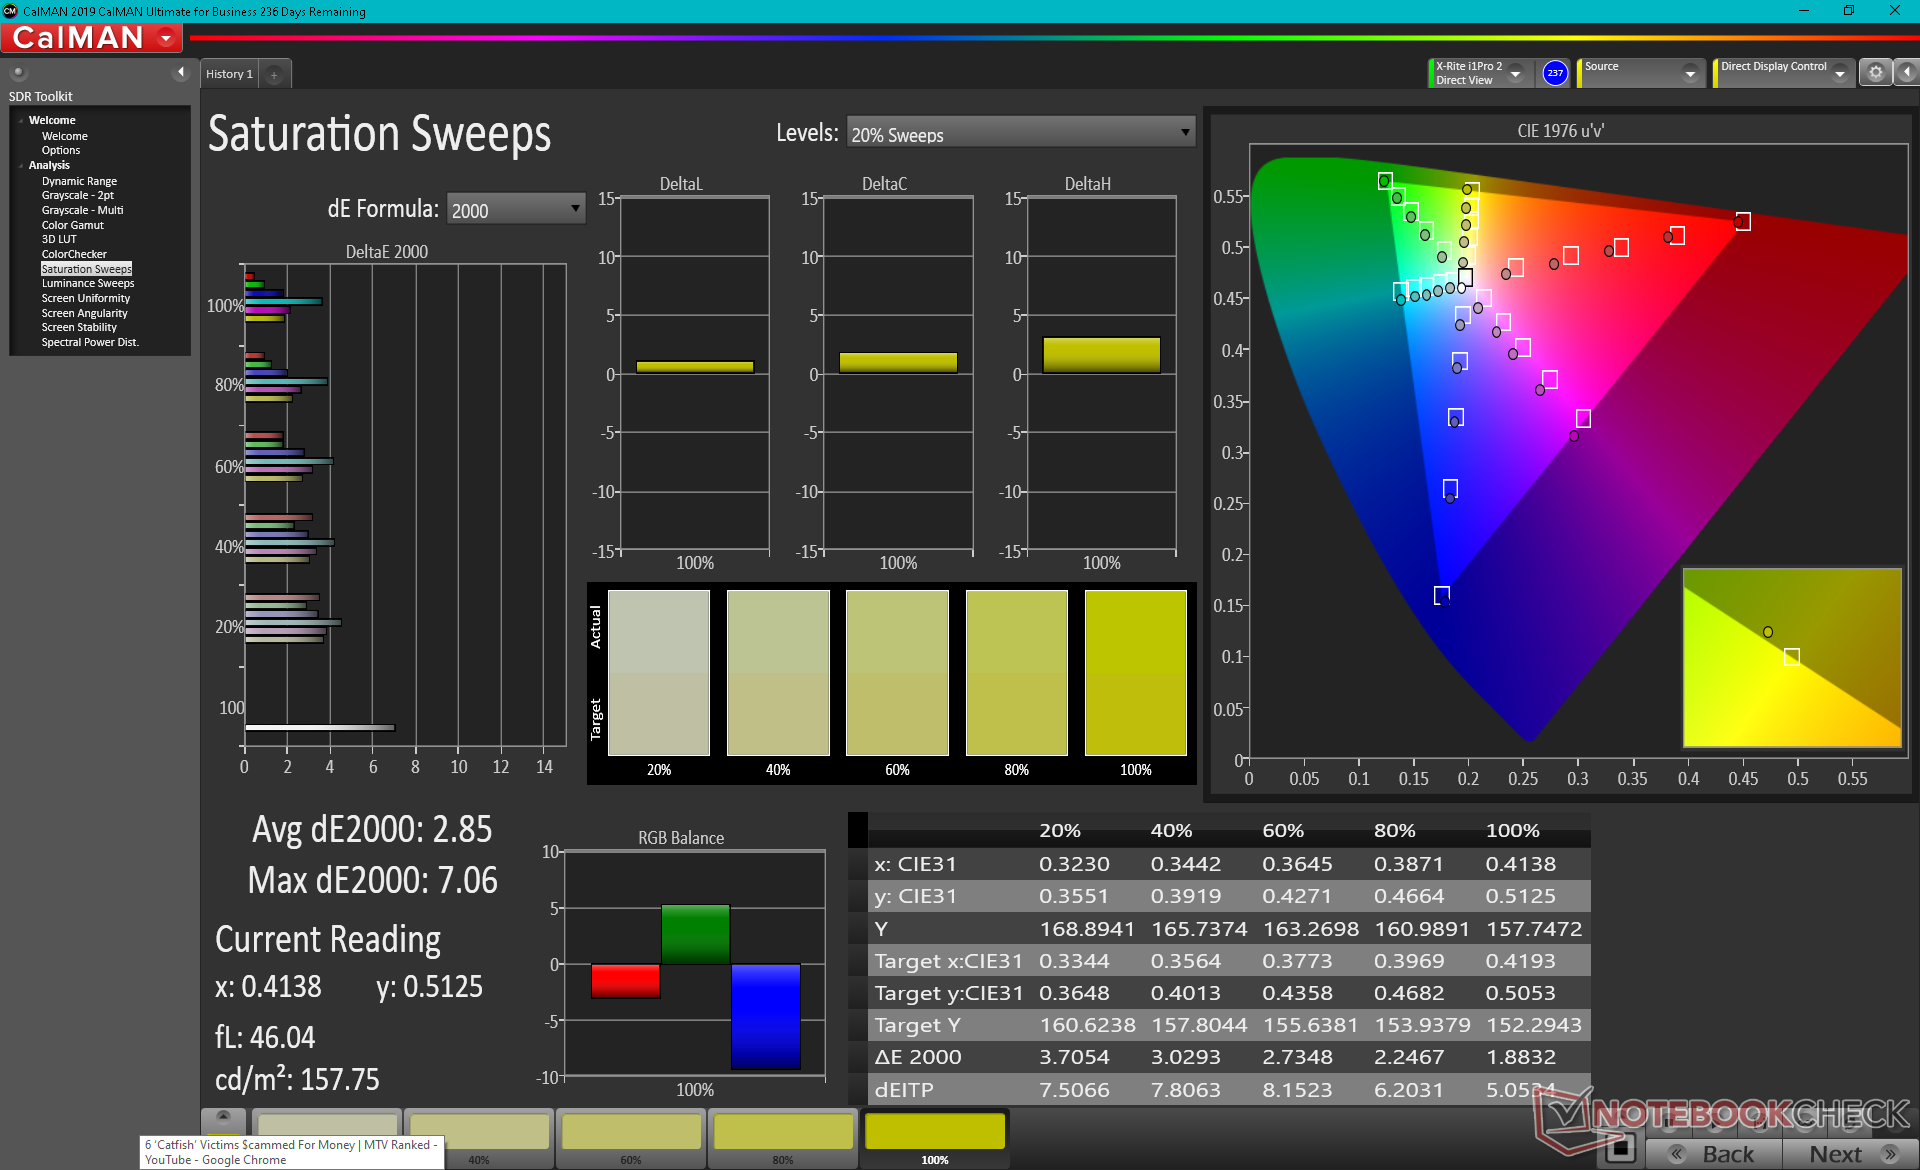The width and height of the screenshot is (1920, 1170).
Task: Collapse the SDR Toolkit sidebar arrow
Action: click(x=181, y=72)
